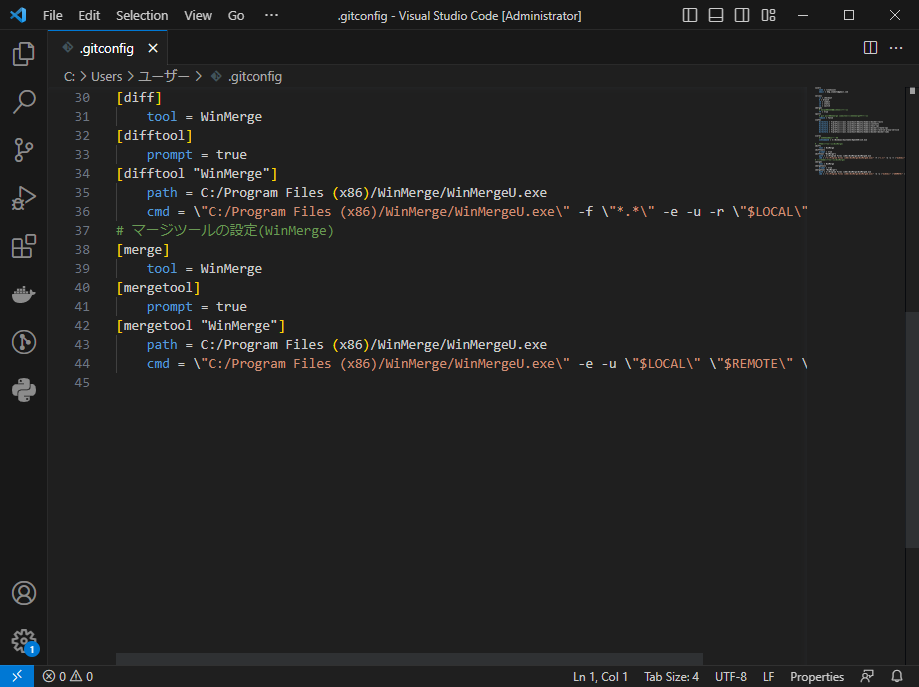Expand the Users breadcrumb dropdown

click(106, 75)
